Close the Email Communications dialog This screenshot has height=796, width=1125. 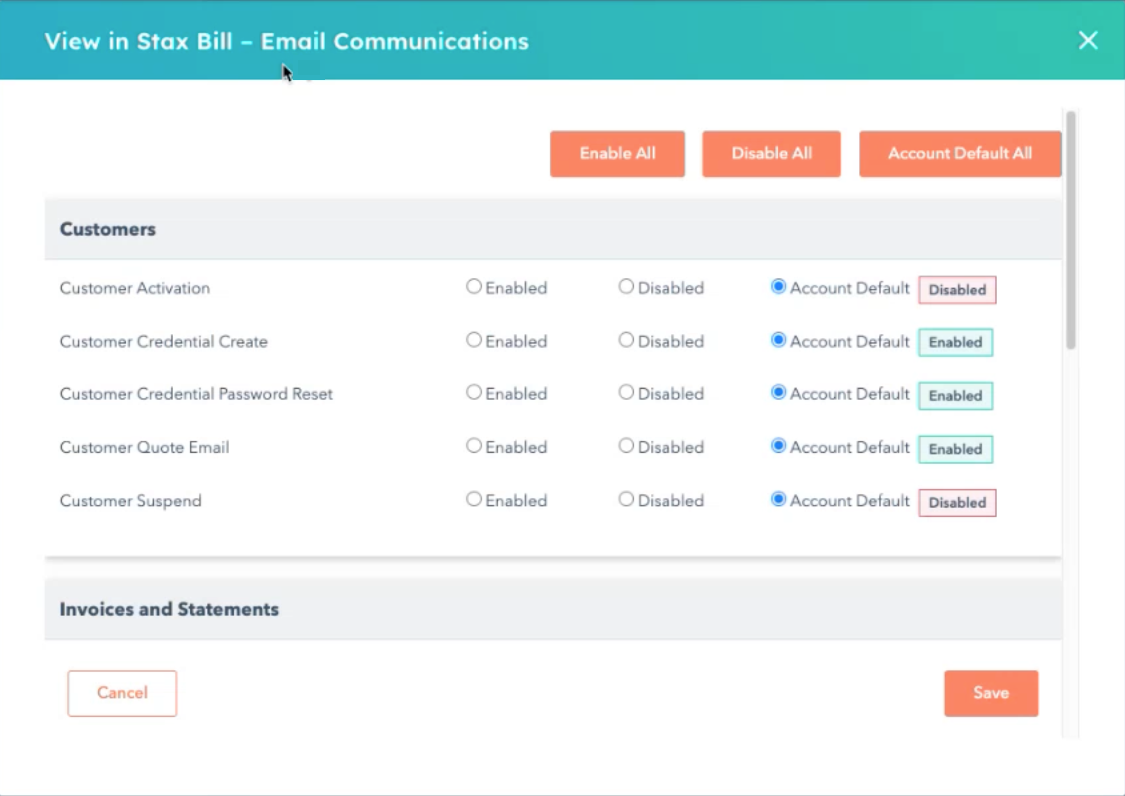tap(1088, 40)
